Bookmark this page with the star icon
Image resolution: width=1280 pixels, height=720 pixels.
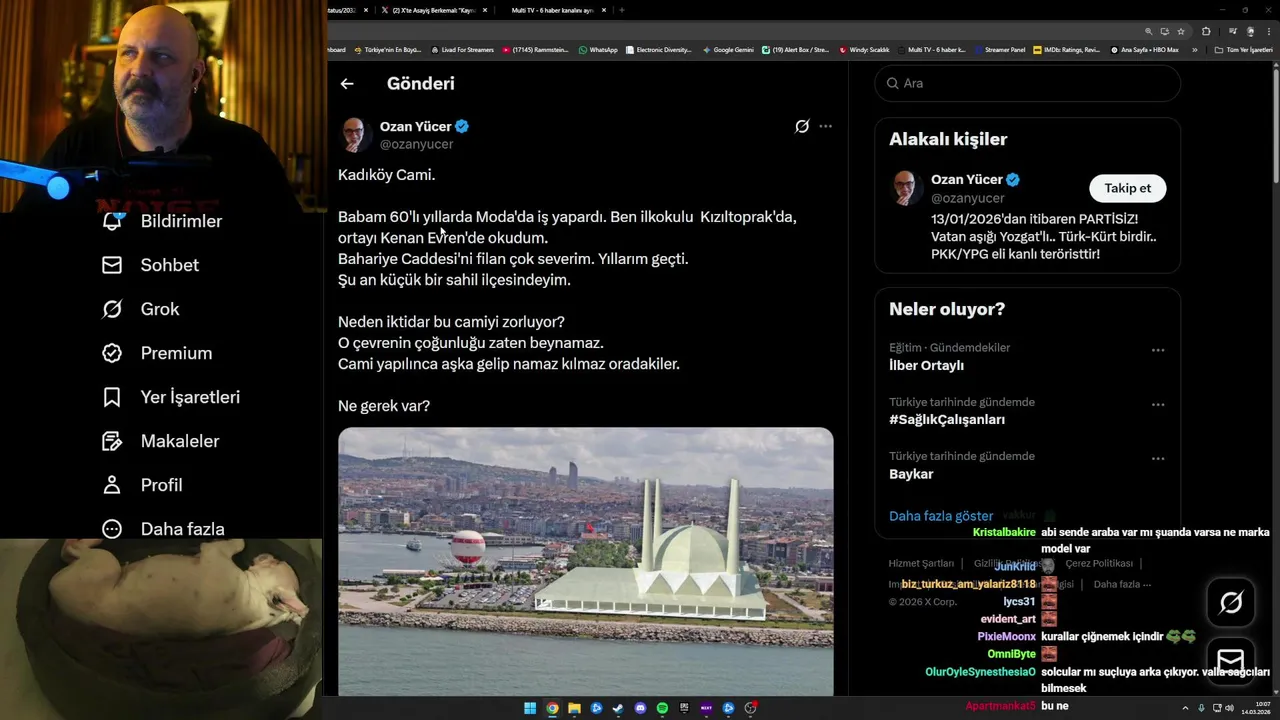pos(1181,31)
